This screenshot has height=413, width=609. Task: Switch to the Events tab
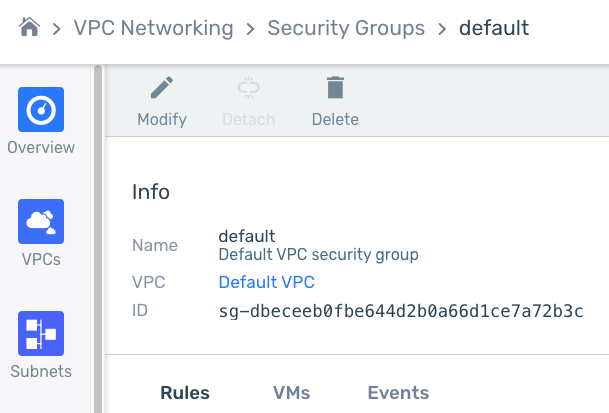[398, 392]
